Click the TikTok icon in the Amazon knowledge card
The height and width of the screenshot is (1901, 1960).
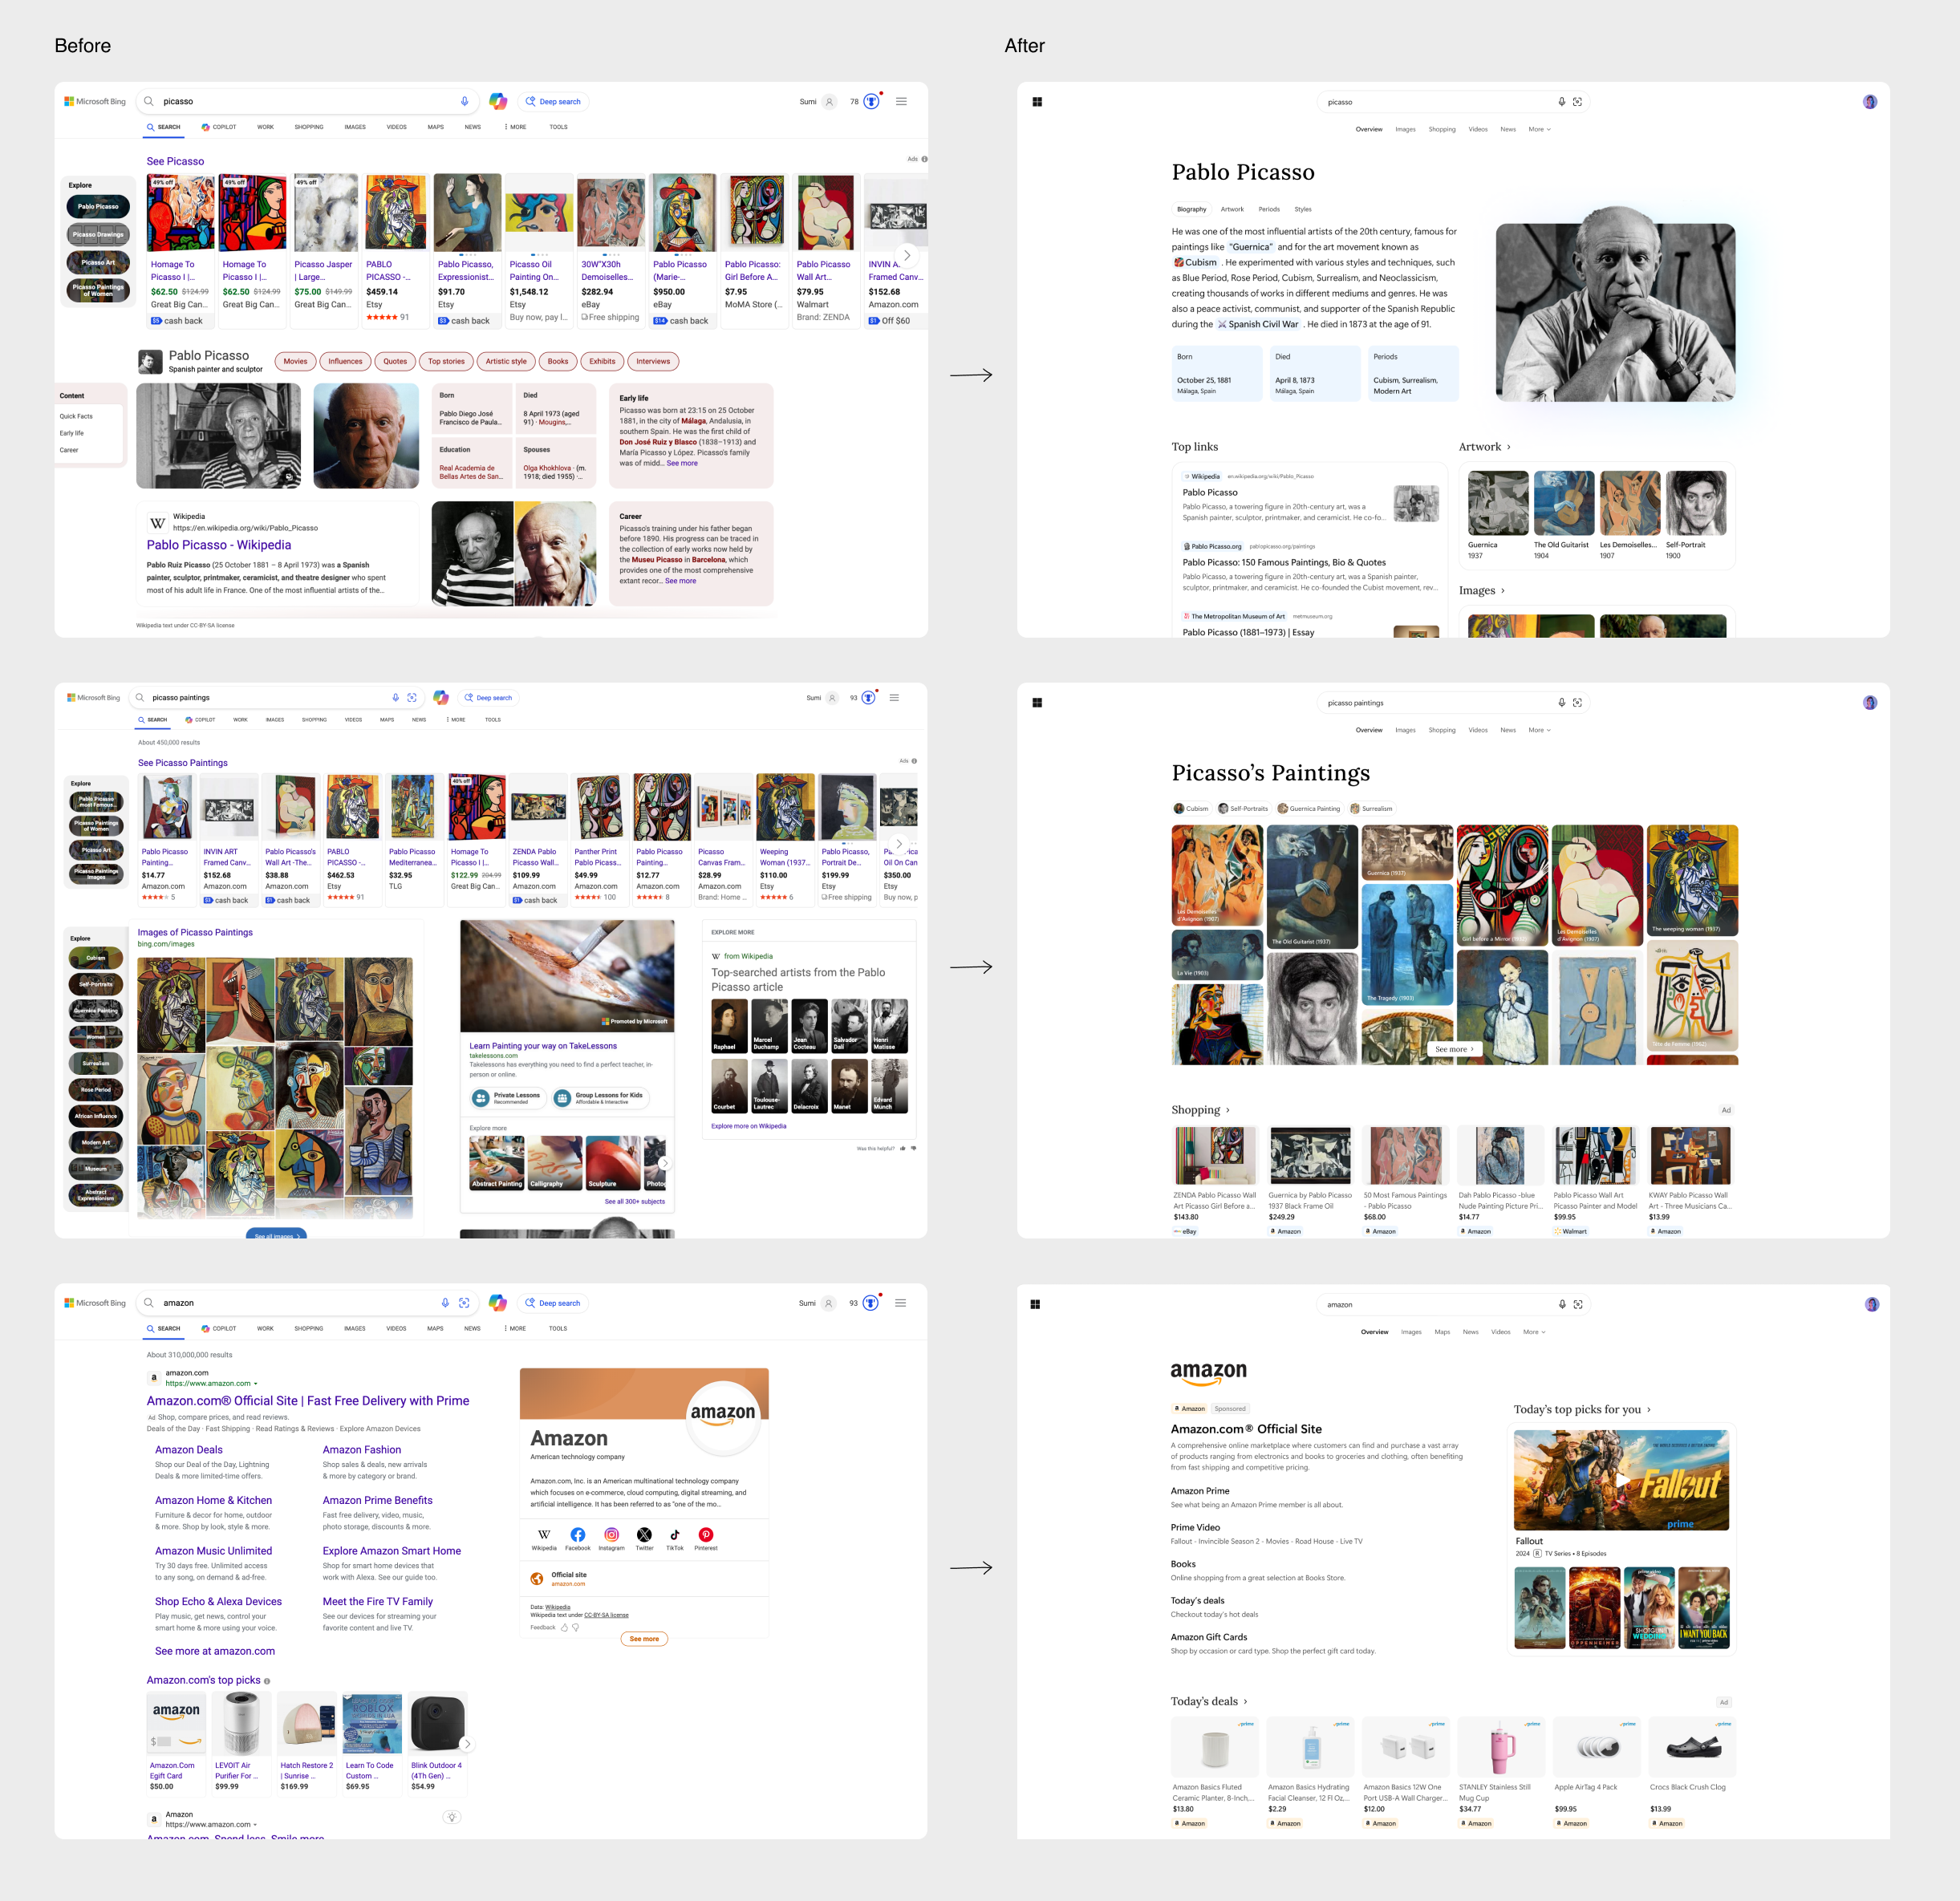[x=675, y=1535]
